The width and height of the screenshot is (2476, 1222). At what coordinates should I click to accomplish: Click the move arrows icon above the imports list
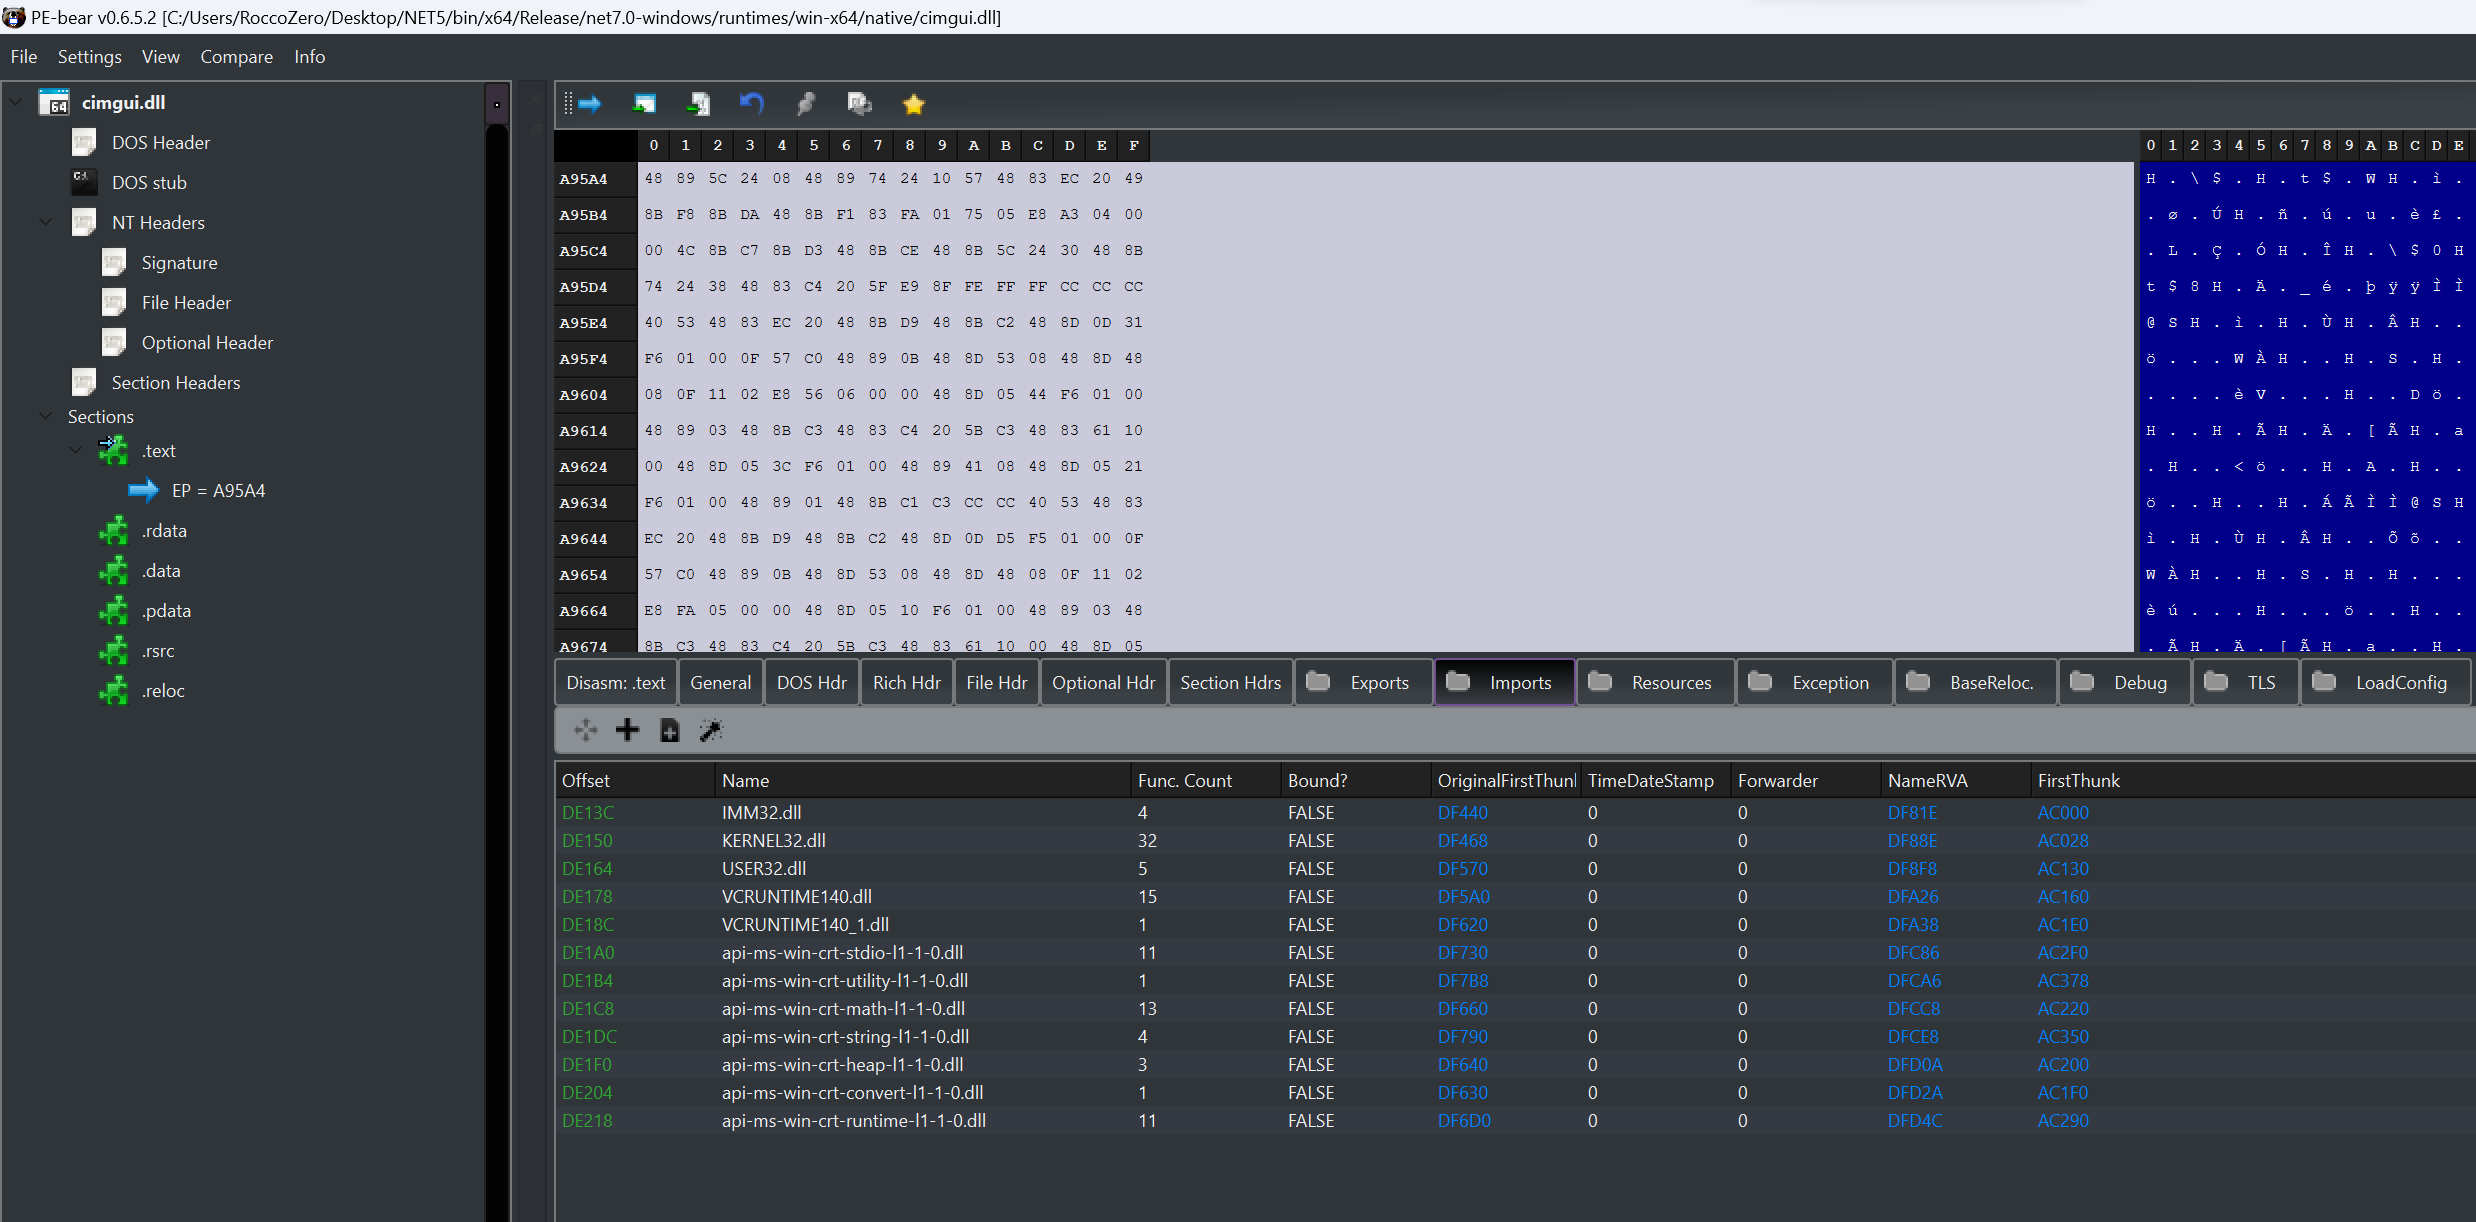tap(585, 731)
